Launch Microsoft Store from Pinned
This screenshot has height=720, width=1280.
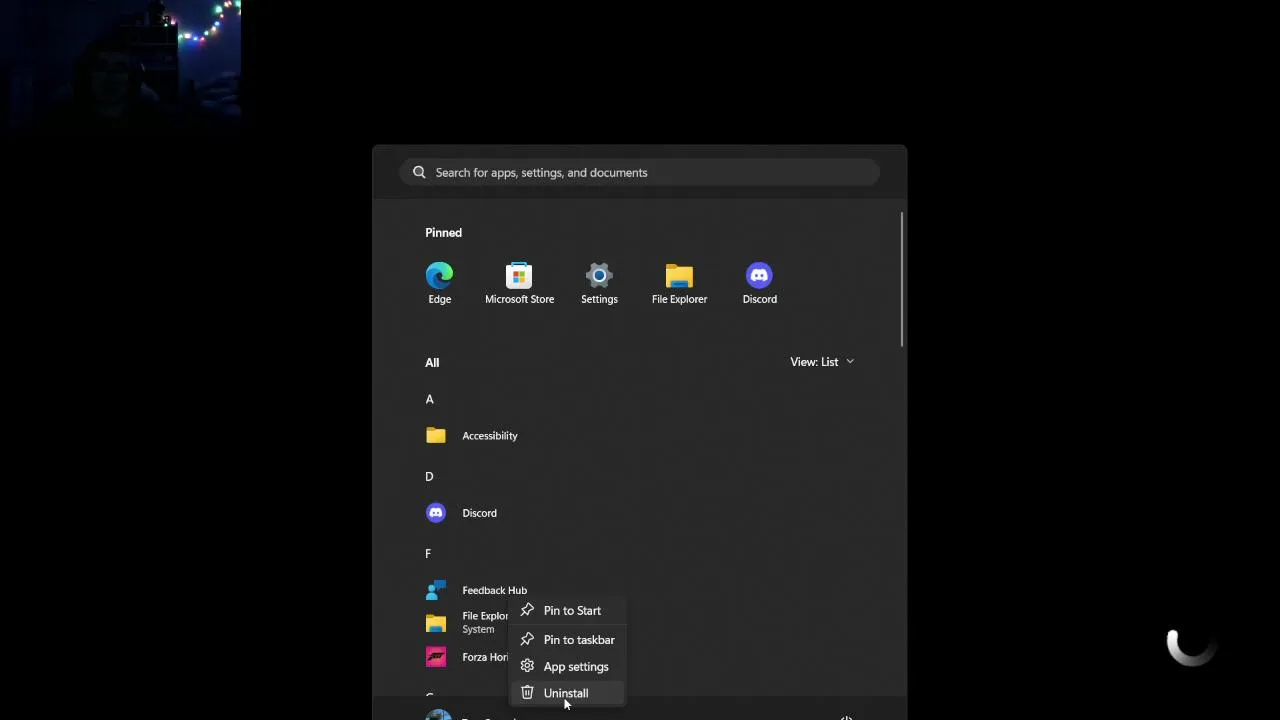point(519,283)
